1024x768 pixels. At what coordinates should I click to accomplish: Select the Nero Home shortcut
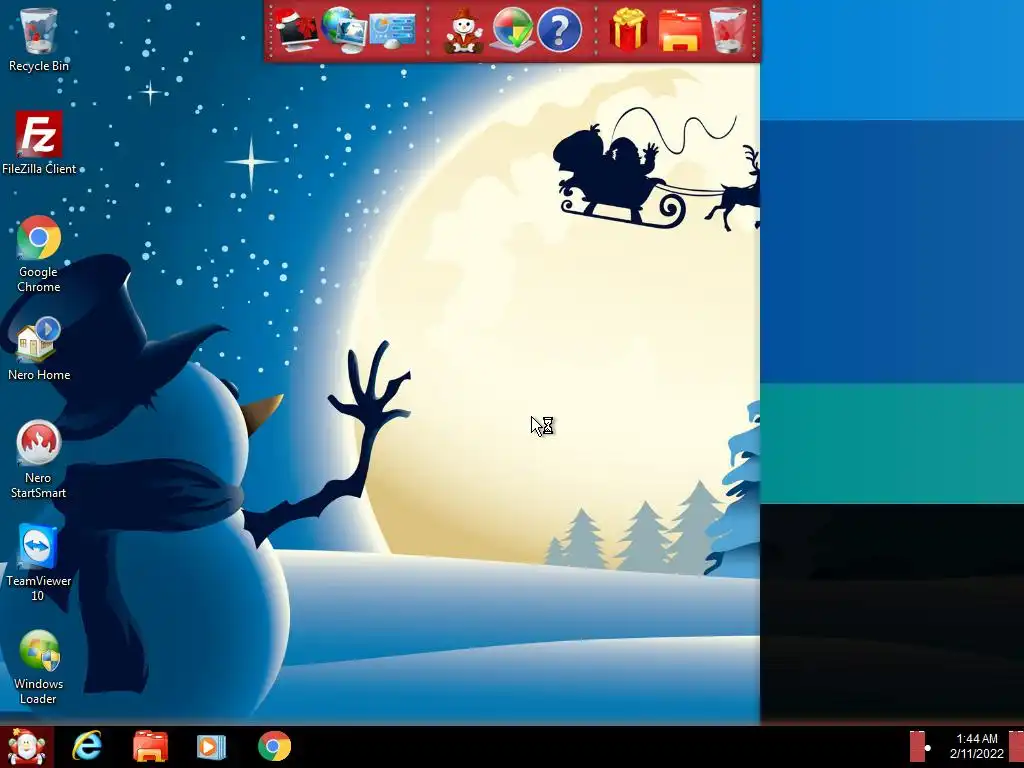tap(39, 349)
